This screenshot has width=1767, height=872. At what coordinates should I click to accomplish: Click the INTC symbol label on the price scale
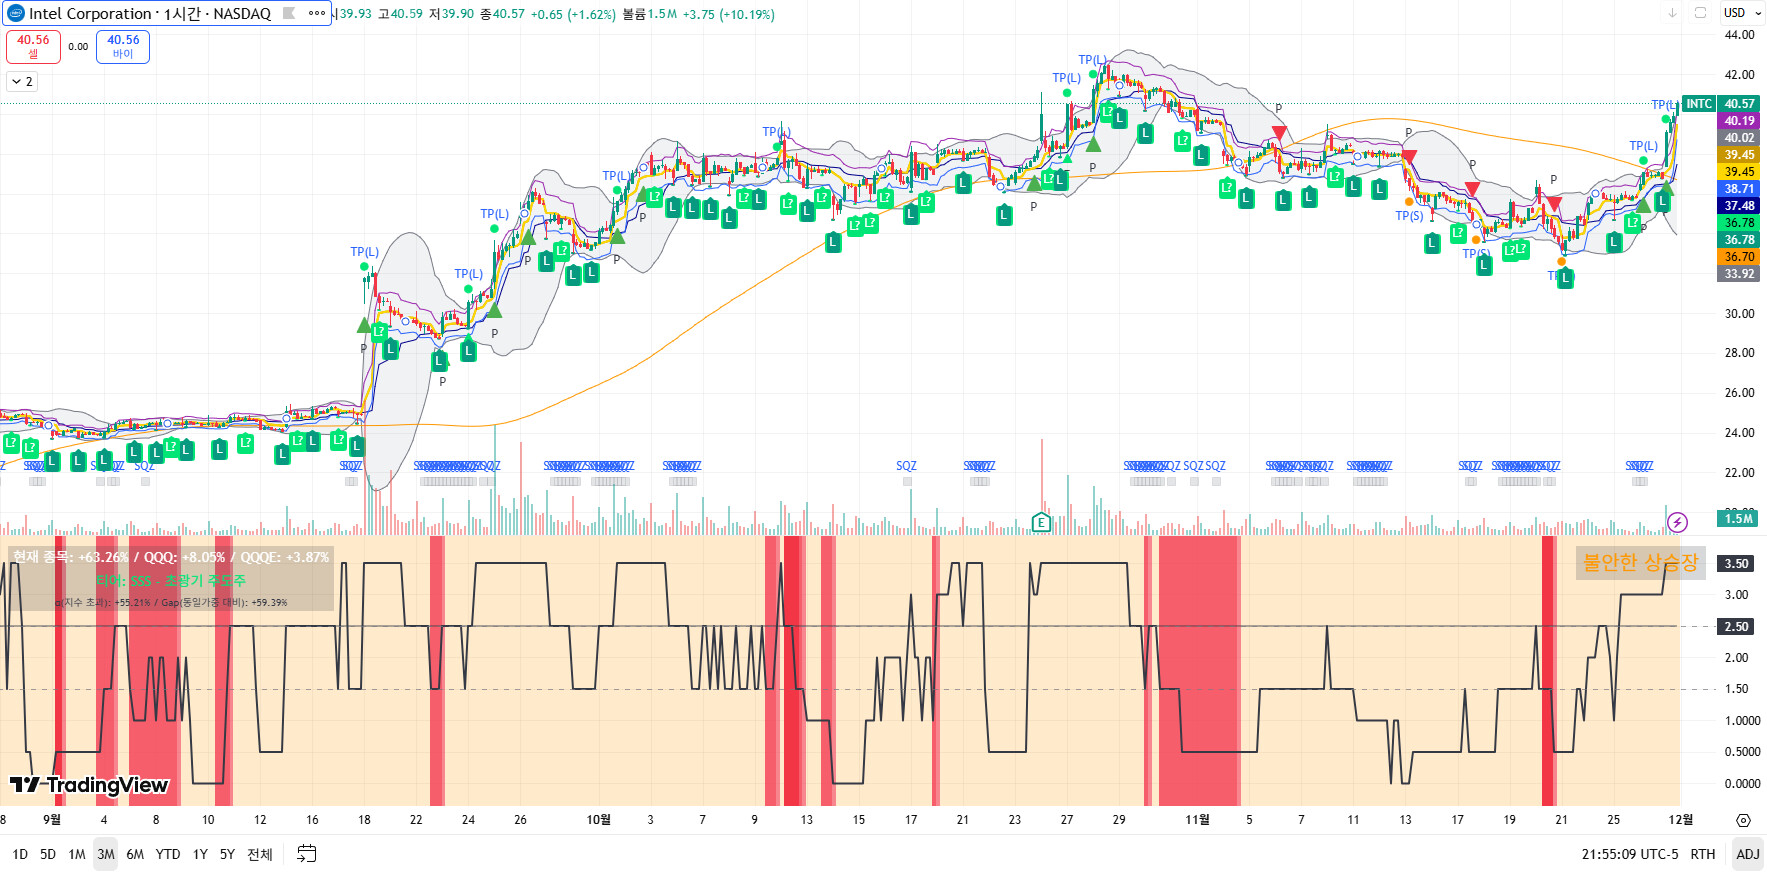coord(1699,104)
